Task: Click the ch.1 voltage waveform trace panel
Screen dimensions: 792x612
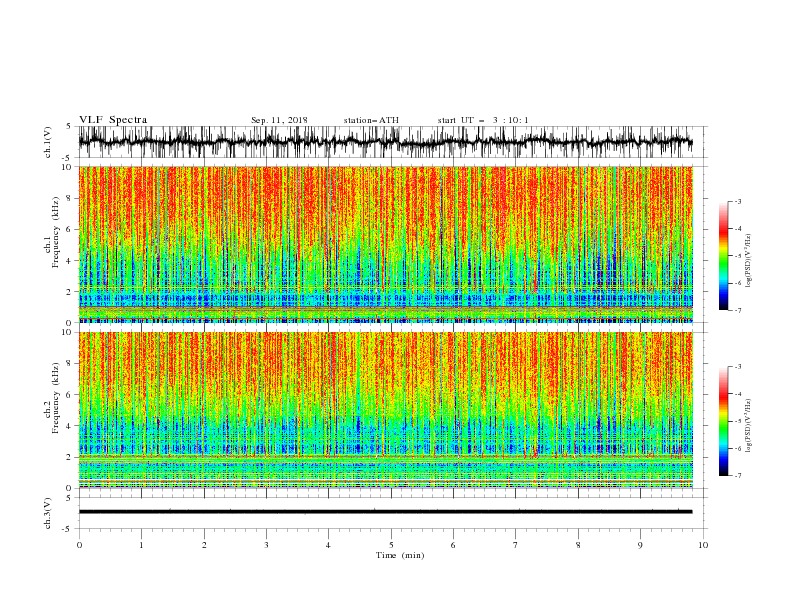Action: 385,142
